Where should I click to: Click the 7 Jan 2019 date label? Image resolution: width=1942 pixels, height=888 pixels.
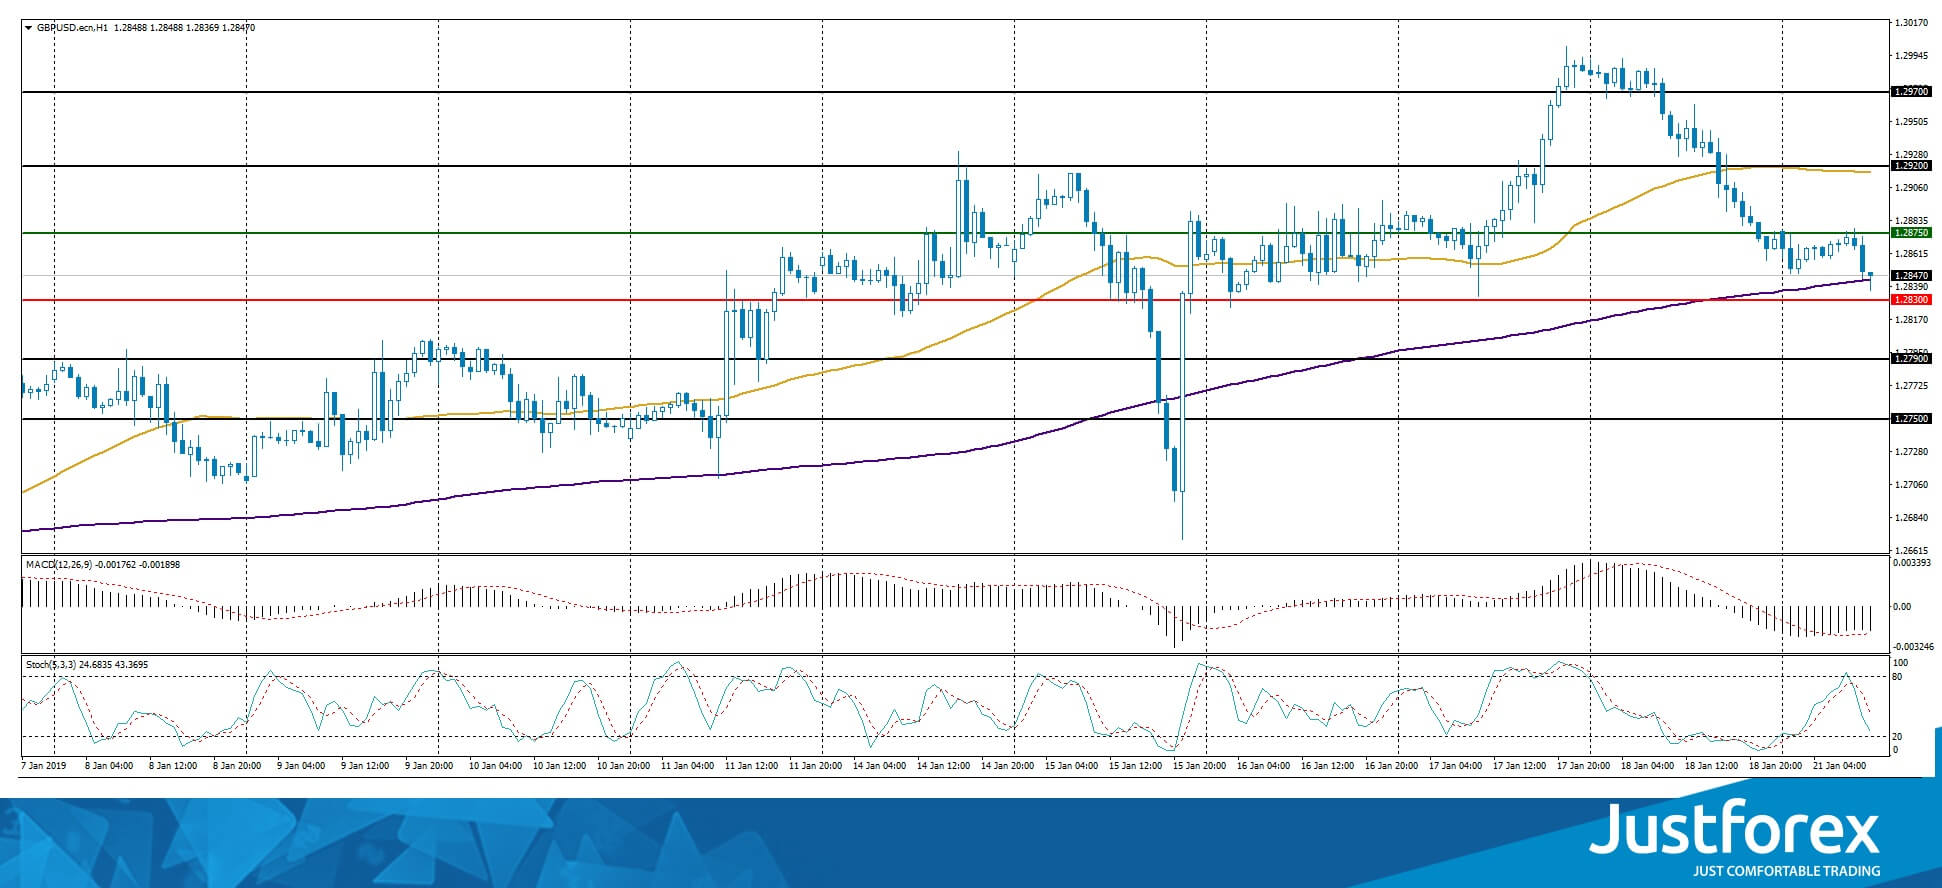[43, 767]
